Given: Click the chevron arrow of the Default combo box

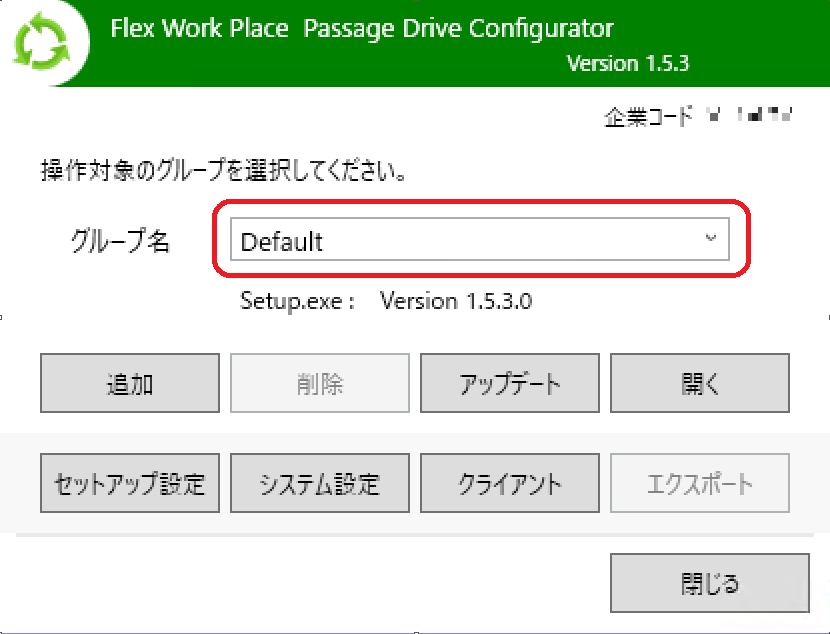Looking at the screenshot, I should coord(710,238).
